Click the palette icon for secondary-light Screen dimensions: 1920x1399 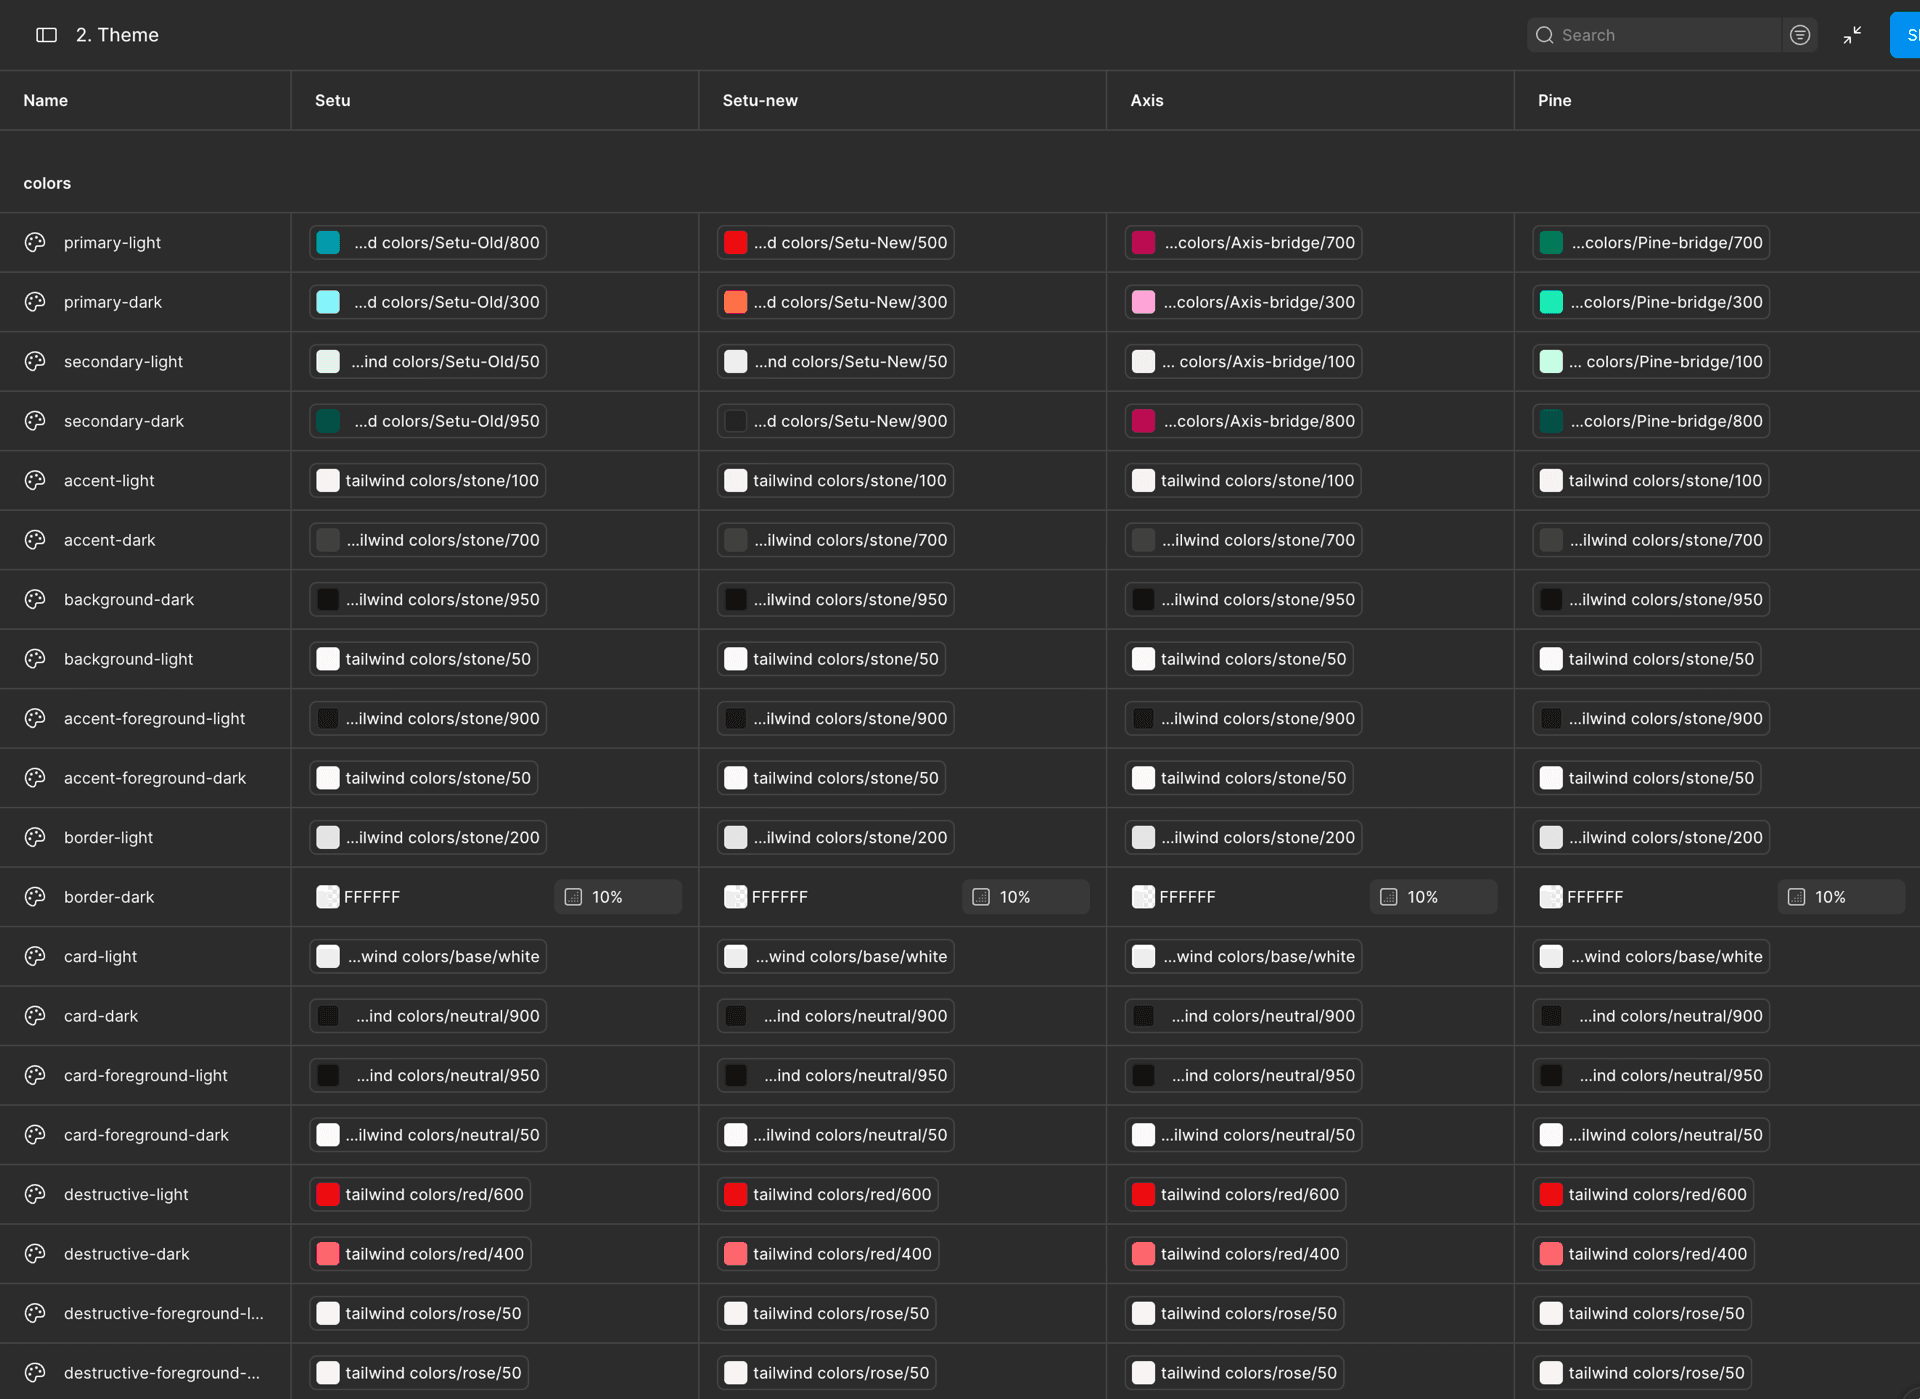pos(35,361)
